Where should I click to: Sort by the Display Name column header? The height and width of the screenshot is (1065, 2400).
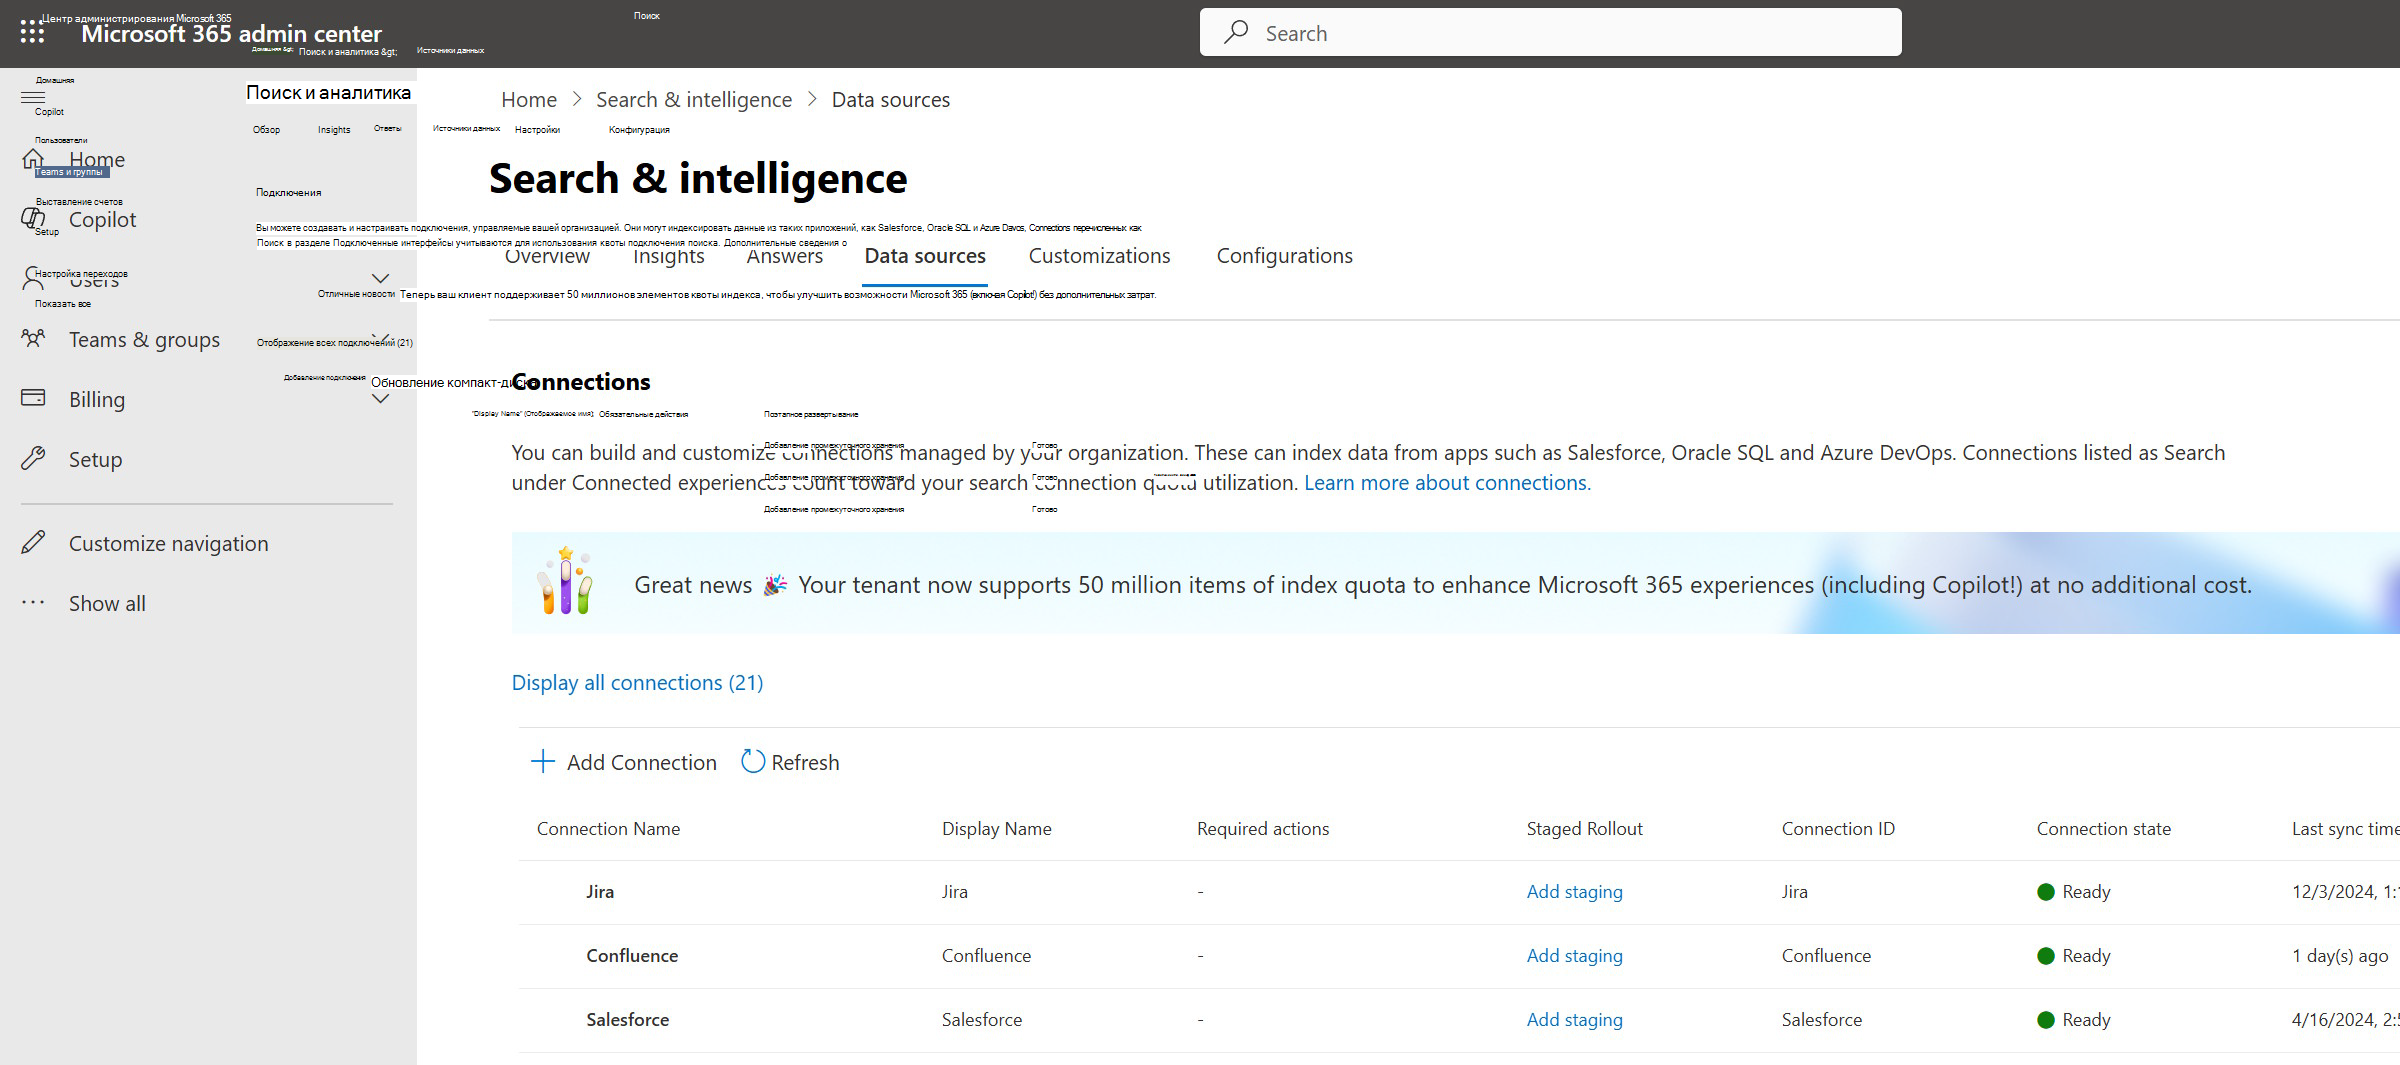pos(996,829)
